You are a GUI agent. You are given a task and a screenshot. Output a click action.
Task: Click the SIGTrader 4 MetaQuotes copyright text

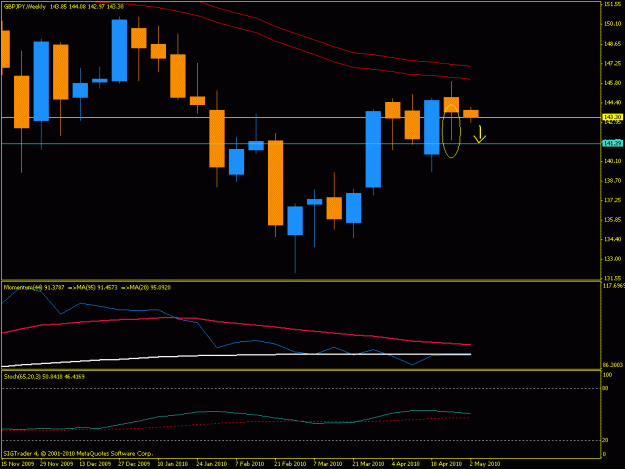pyautogui.click(x=78, y=453)
